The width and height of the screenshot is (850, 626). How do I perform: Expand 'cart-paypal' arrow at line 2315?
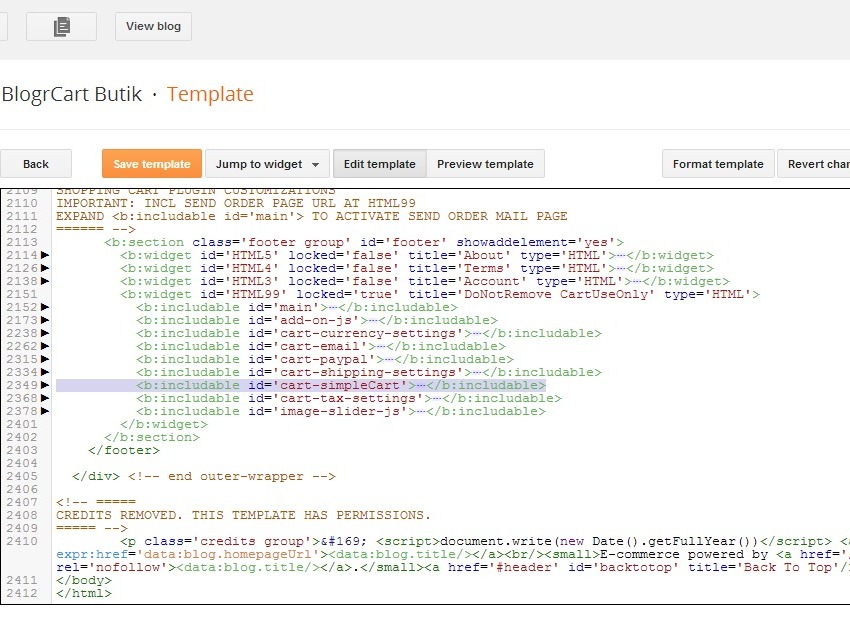[x=45, y=359]
